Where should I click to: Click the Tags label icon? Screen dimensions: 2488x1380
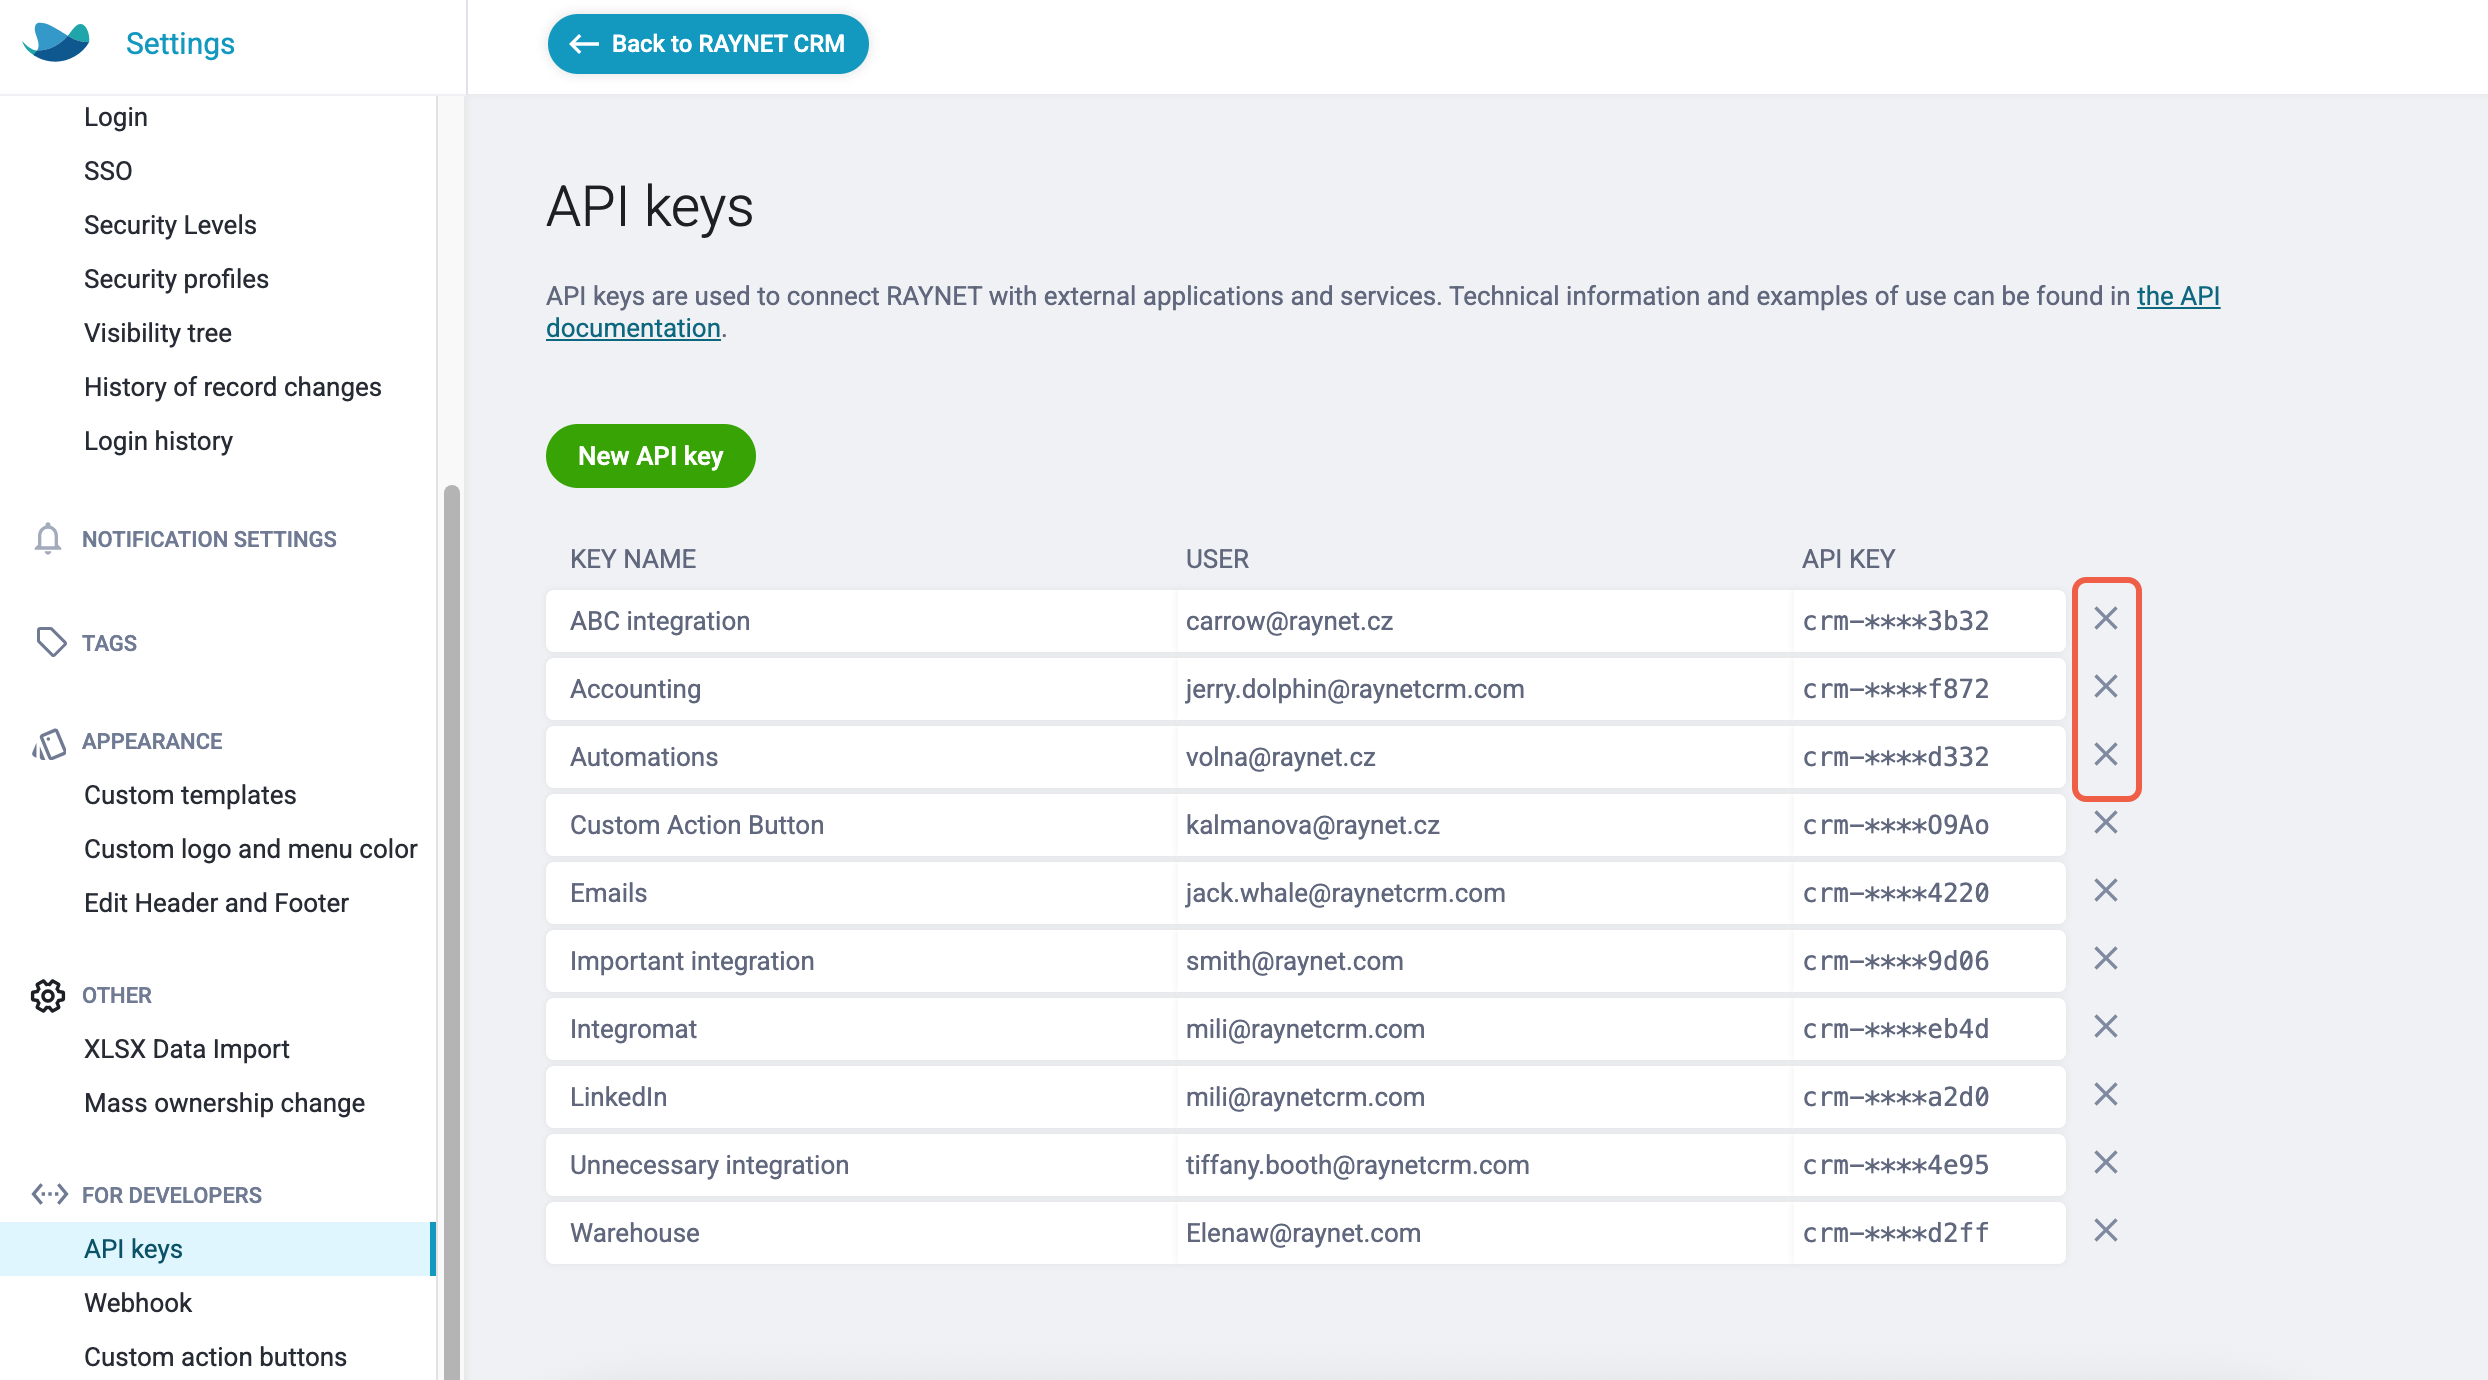point(50,642)
